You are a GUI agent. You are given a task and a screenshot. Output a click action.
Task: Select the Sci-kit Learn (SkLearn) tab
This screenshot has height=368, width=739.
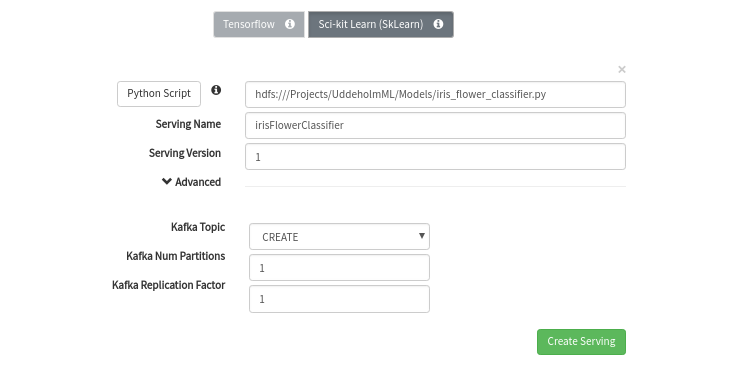pos(381,25)
